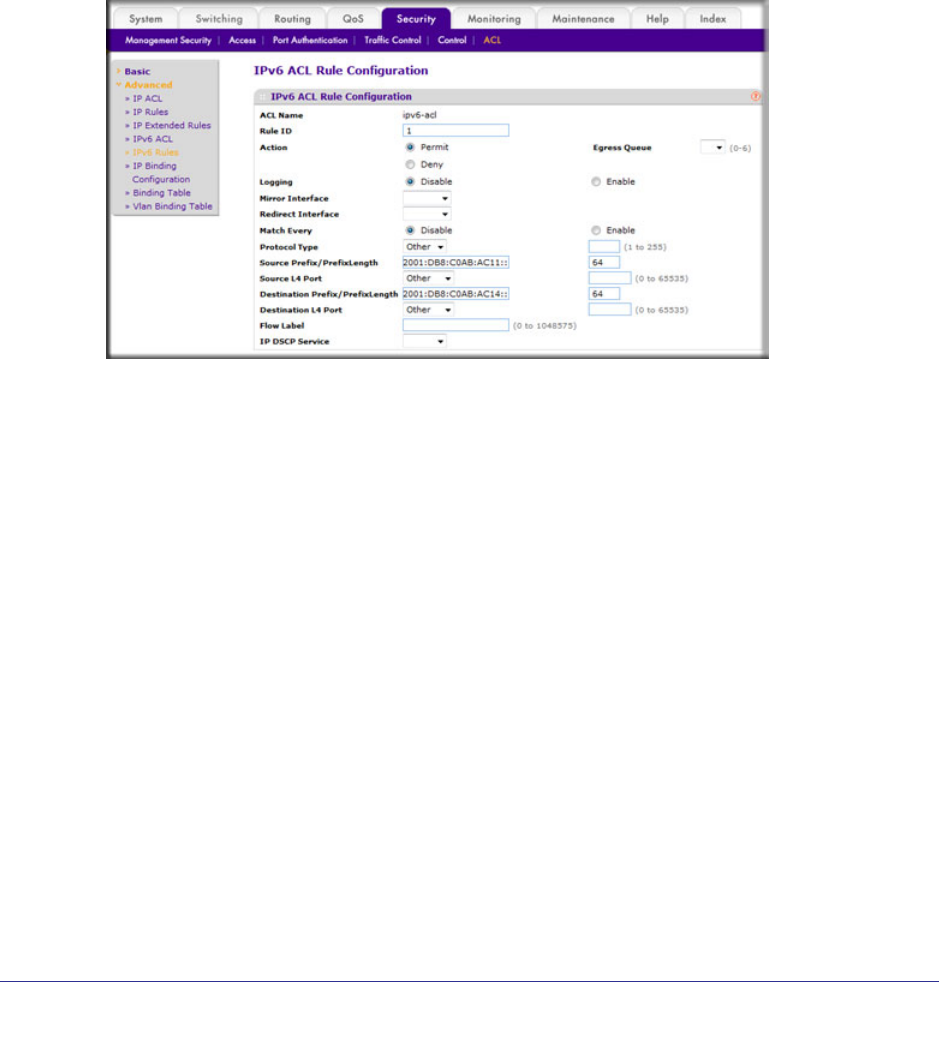Open the IPv6 ACL sidebar link
This screenshot has height=1051, width=939.
click(x=152, y=139)
